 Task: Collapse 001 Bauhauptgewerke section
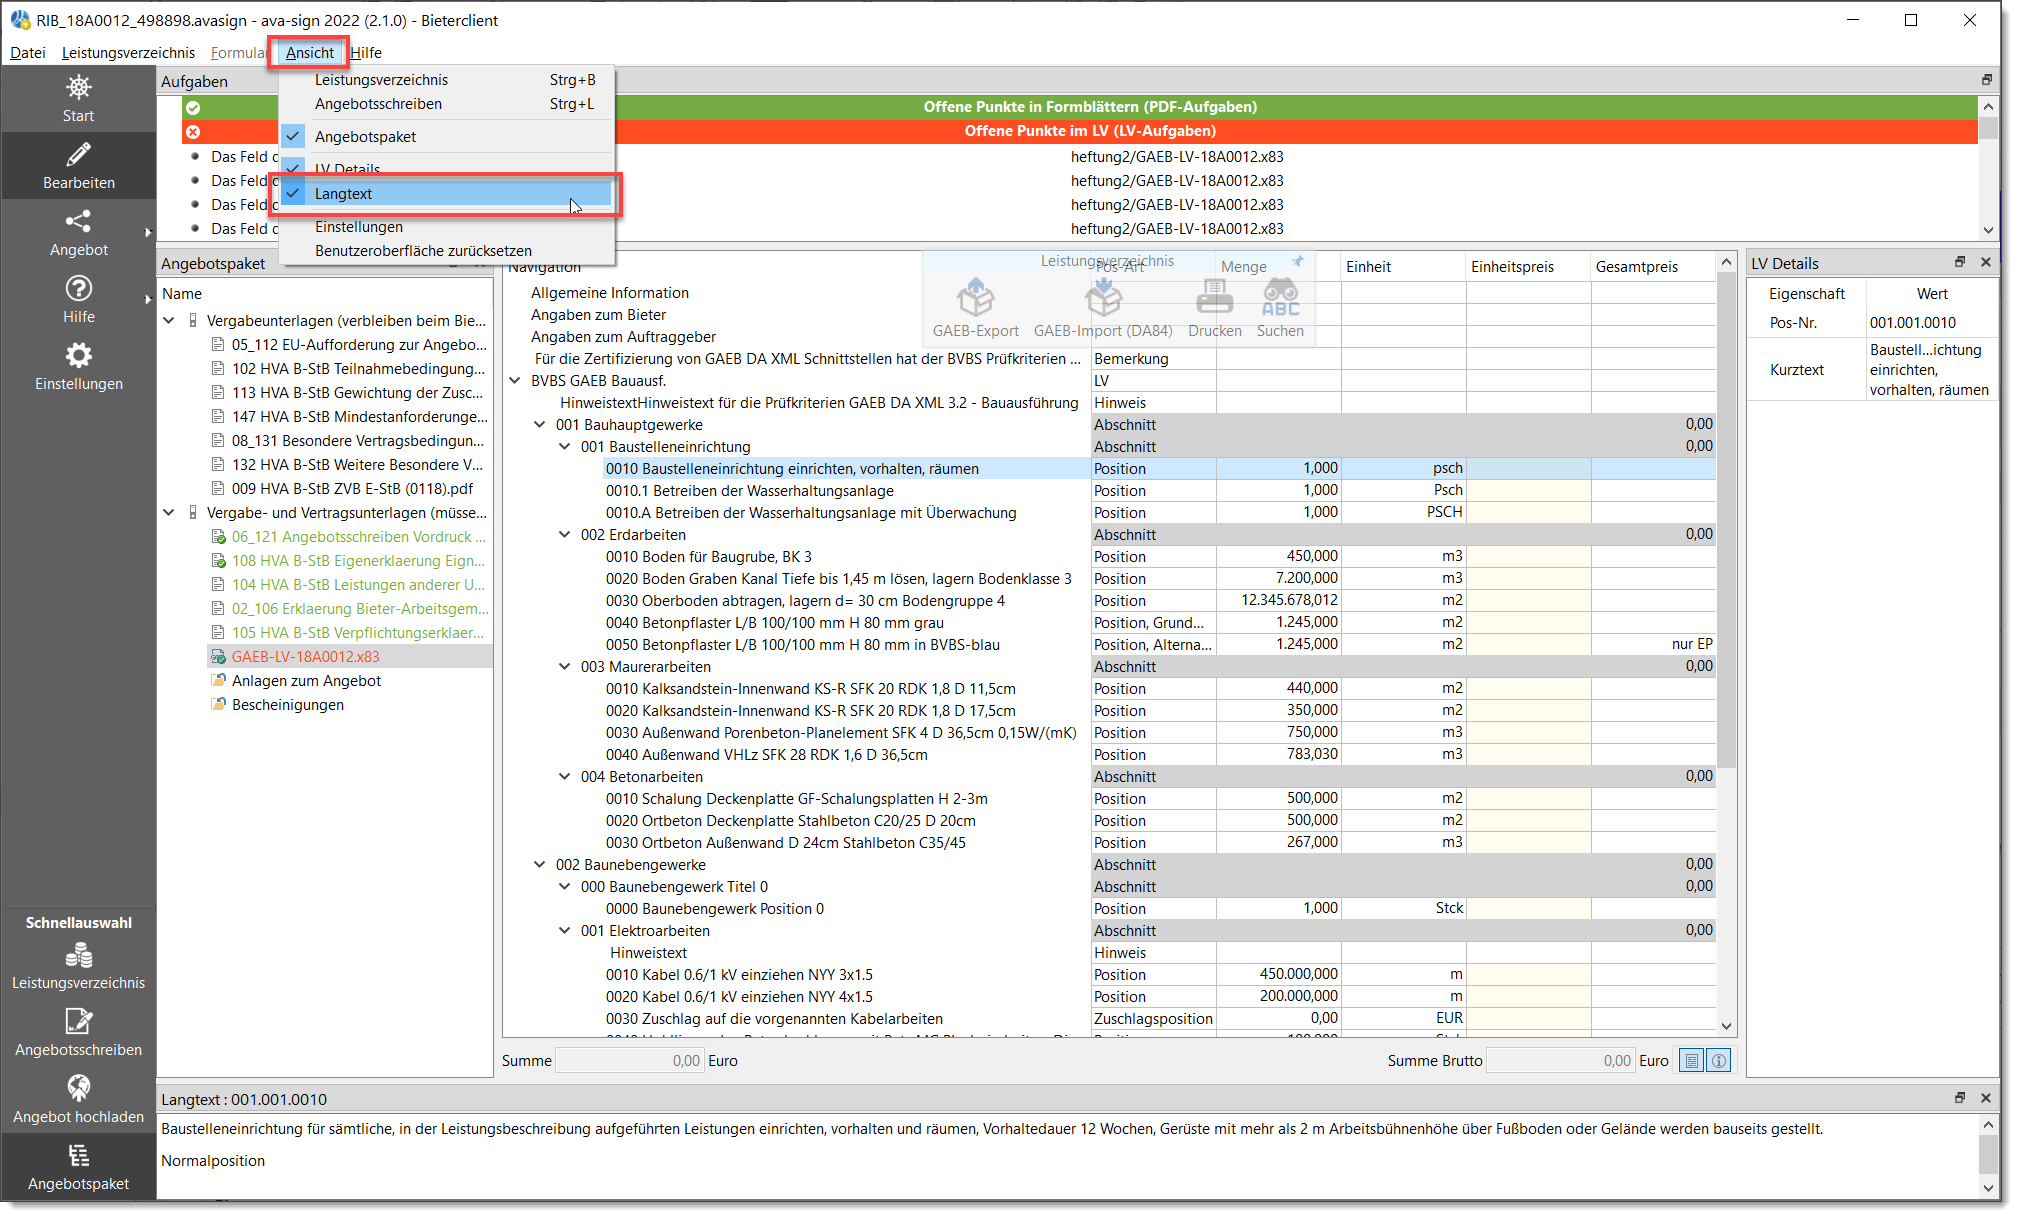coord(540,425)
